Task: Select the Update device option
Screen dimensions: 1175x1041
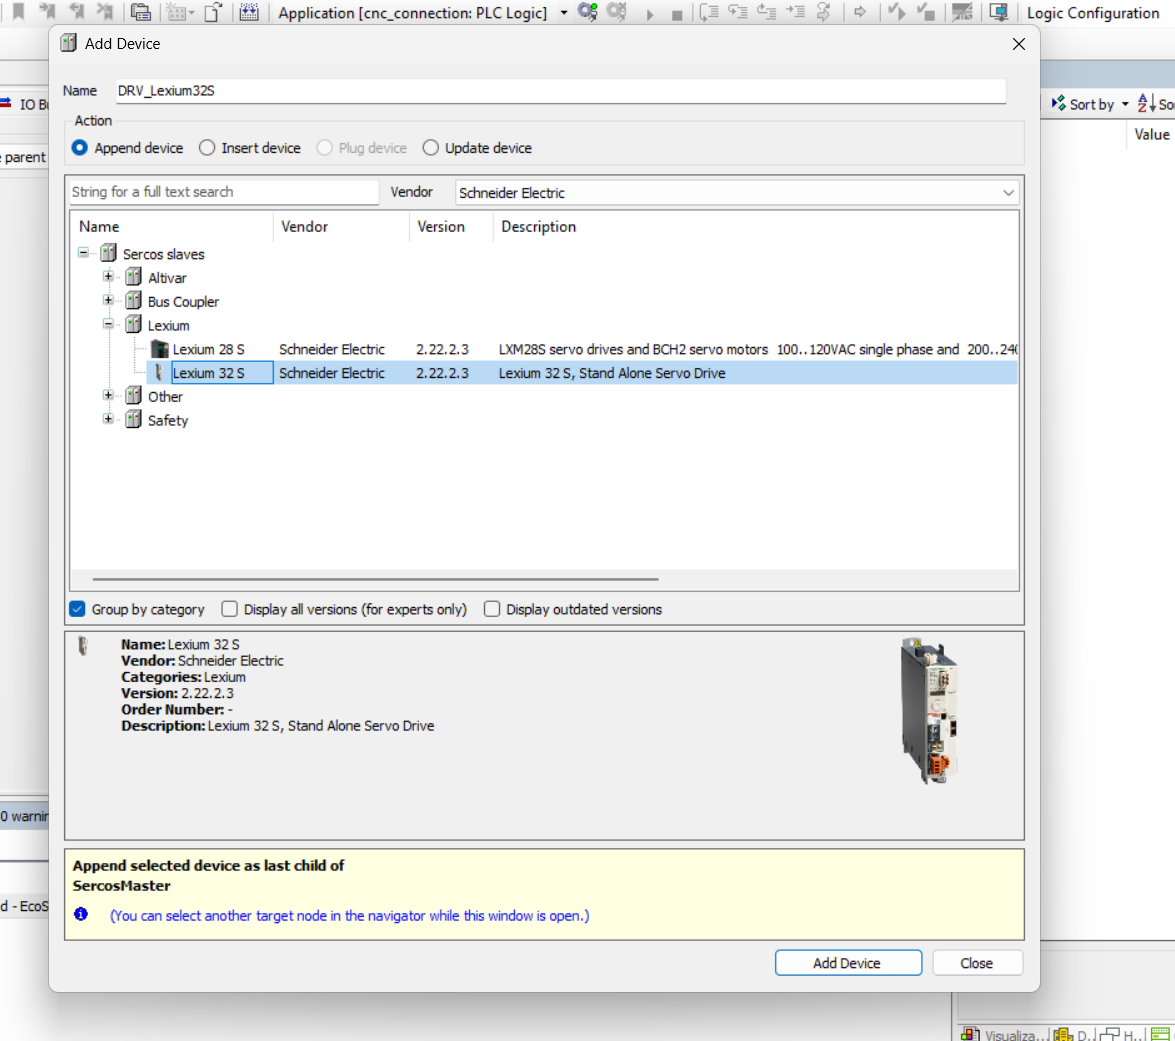Action: coord(431,148)
